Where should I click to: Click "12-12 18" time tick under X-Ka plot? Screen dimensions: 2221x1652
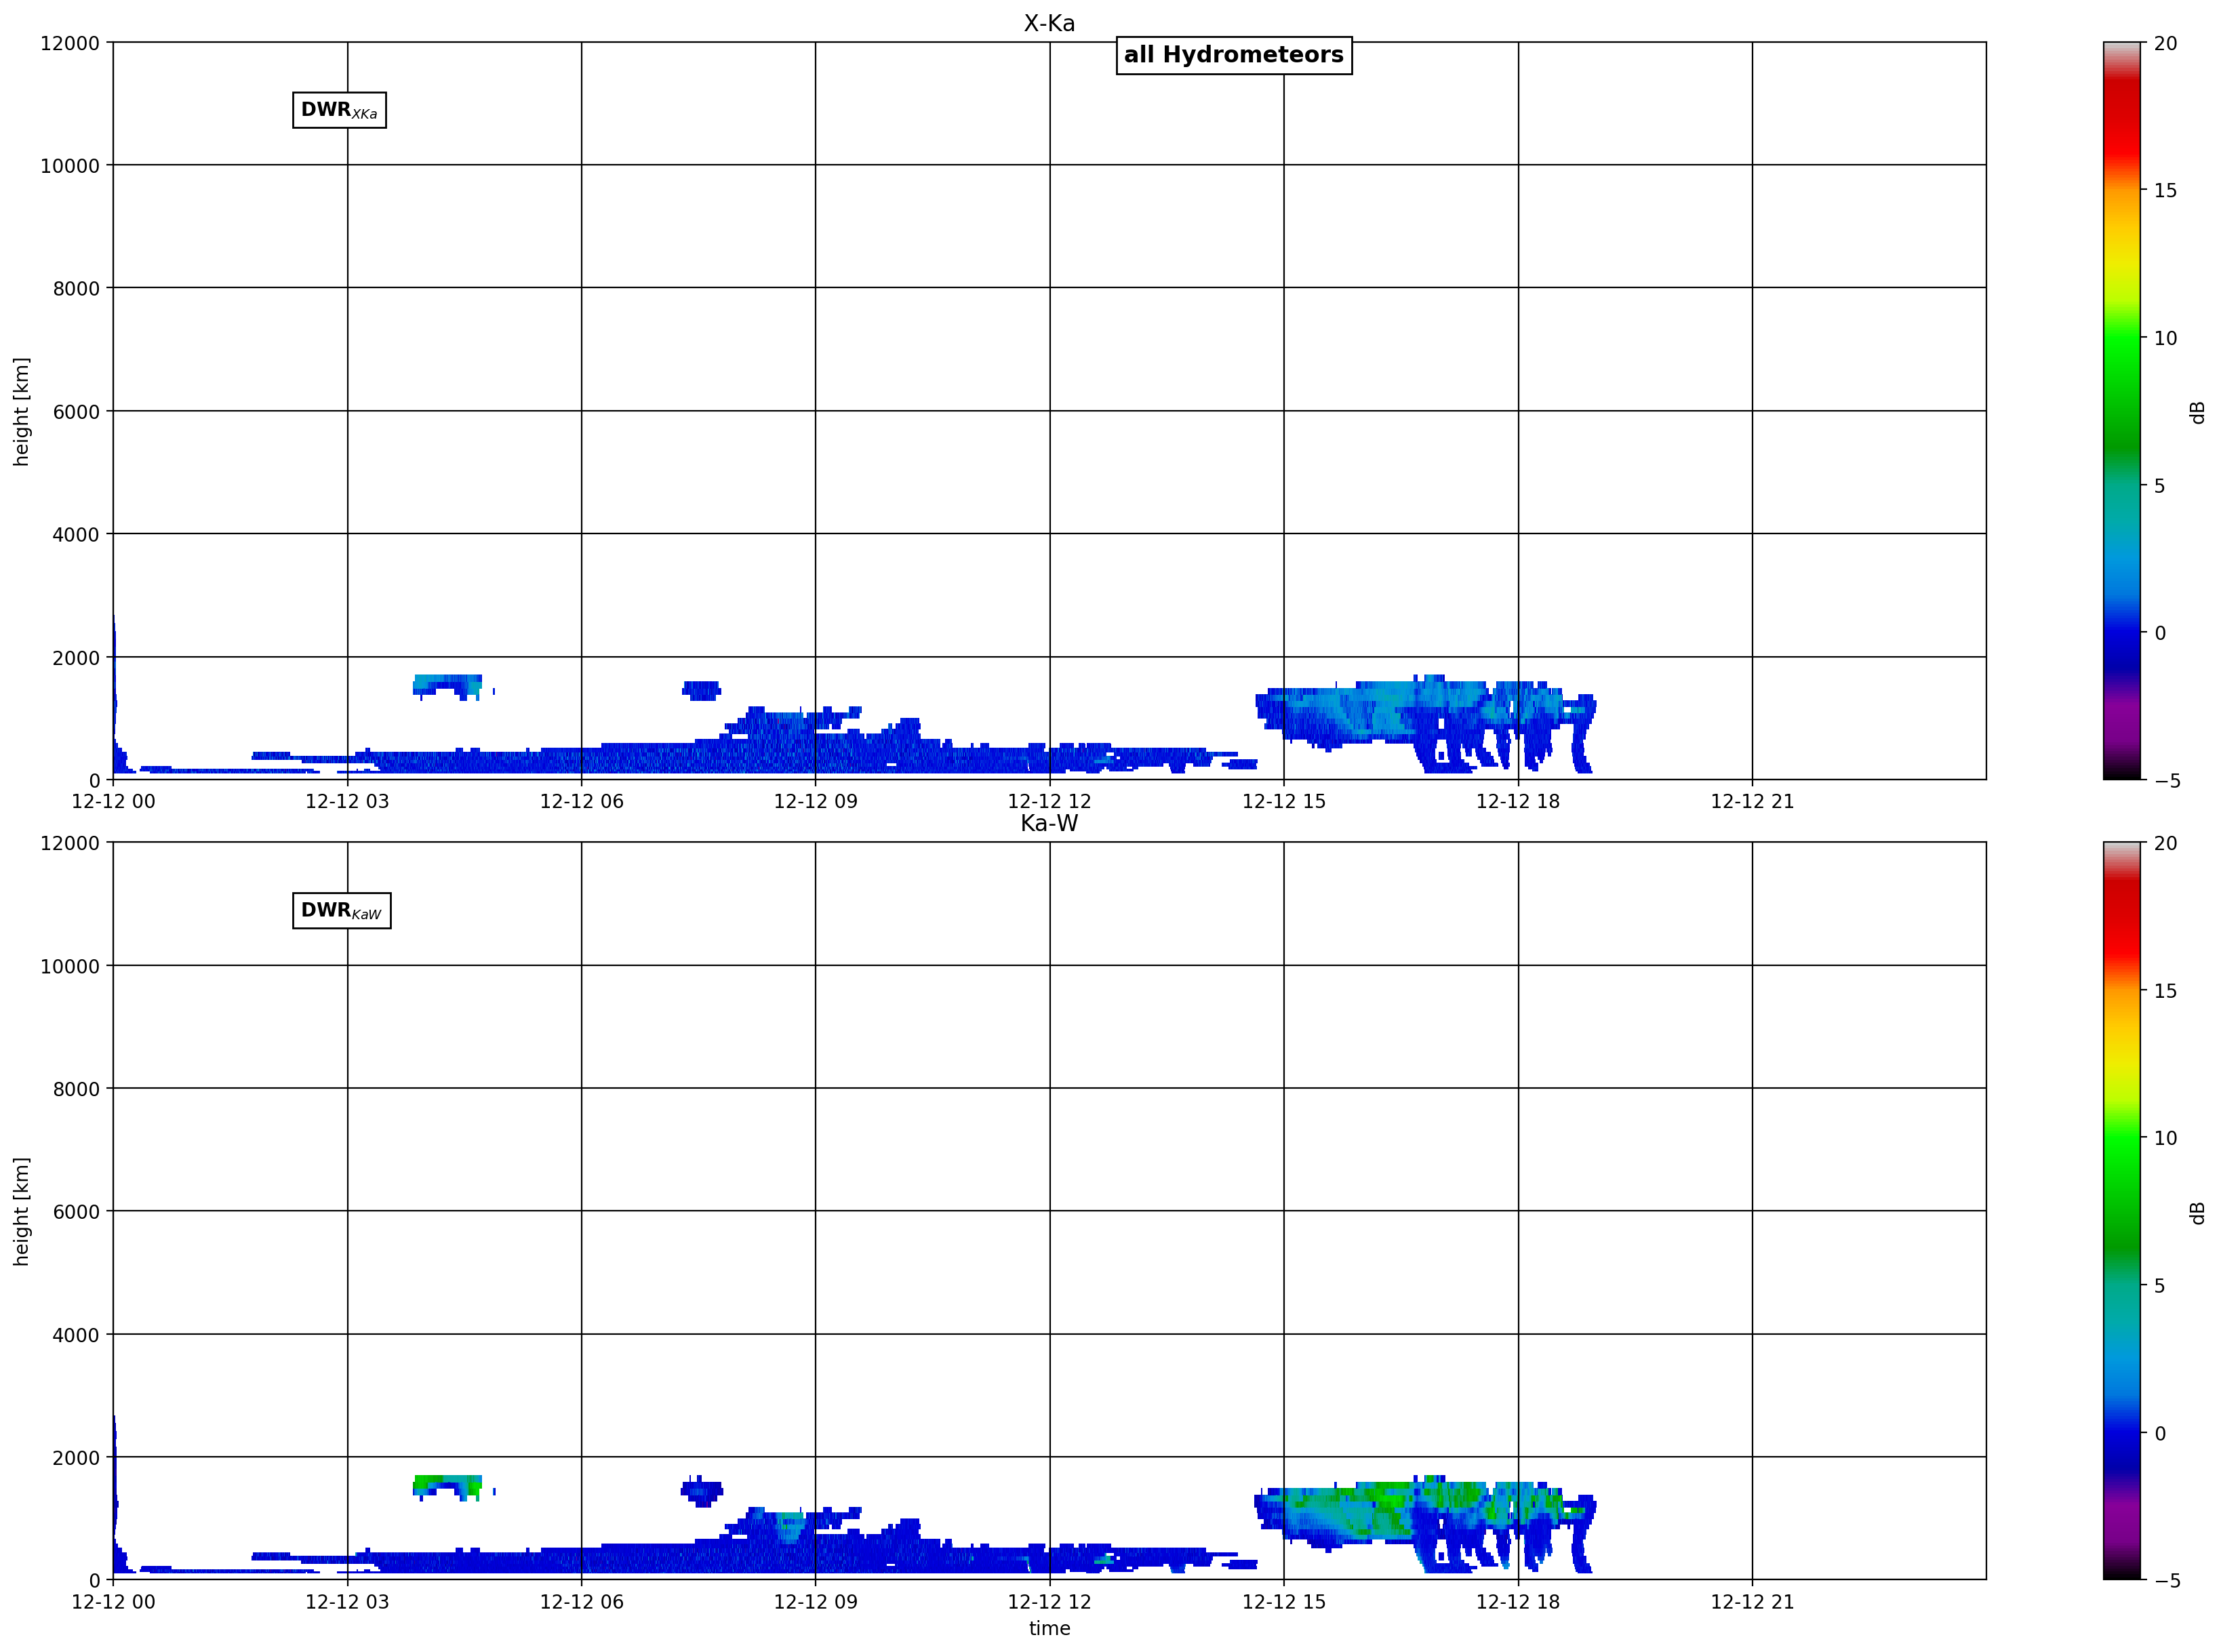(x=1518, y=801)
